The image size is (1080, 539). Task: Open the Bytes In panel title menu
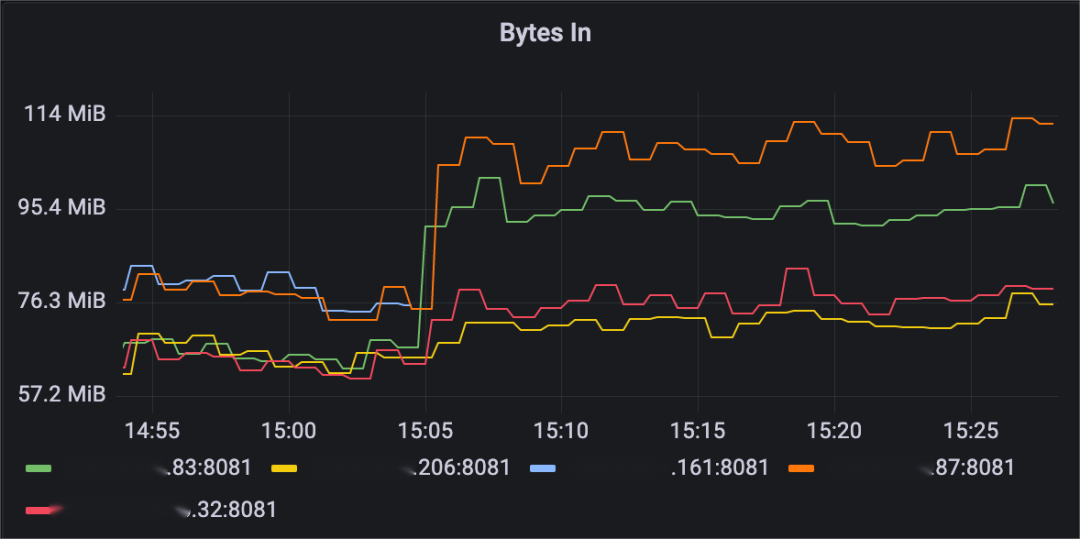[545, 33]
